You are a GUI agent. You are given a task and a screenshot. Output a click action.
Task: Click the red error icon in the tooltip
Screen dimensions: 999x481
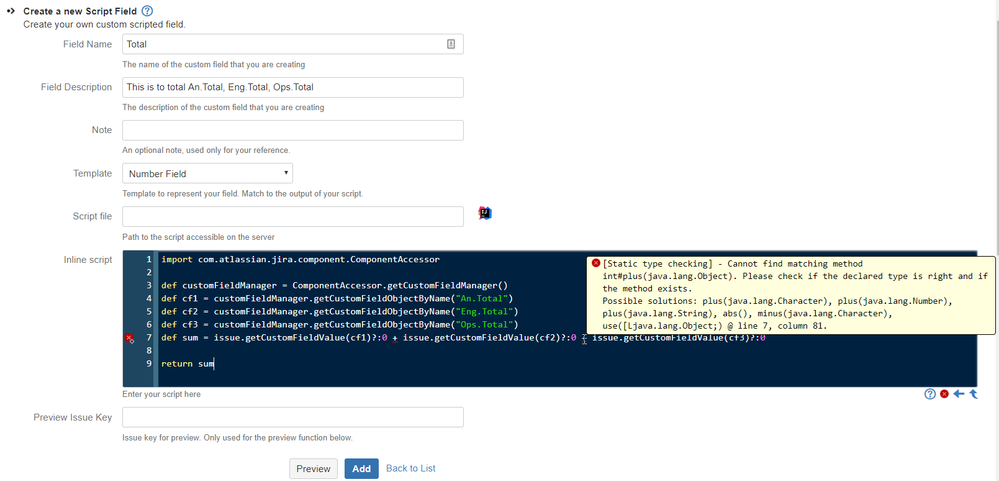(596, 263)
